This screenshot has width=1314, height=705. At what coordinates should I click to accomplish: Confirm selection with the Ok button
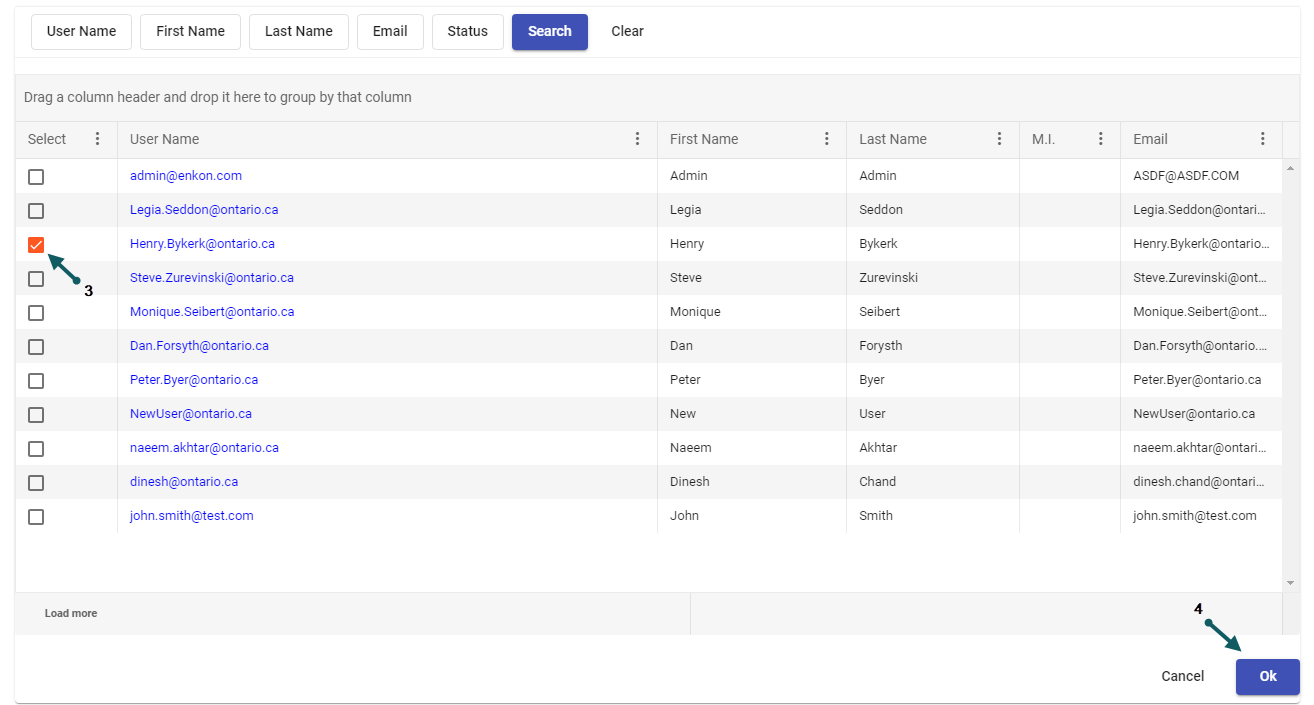click(1267, 677)
